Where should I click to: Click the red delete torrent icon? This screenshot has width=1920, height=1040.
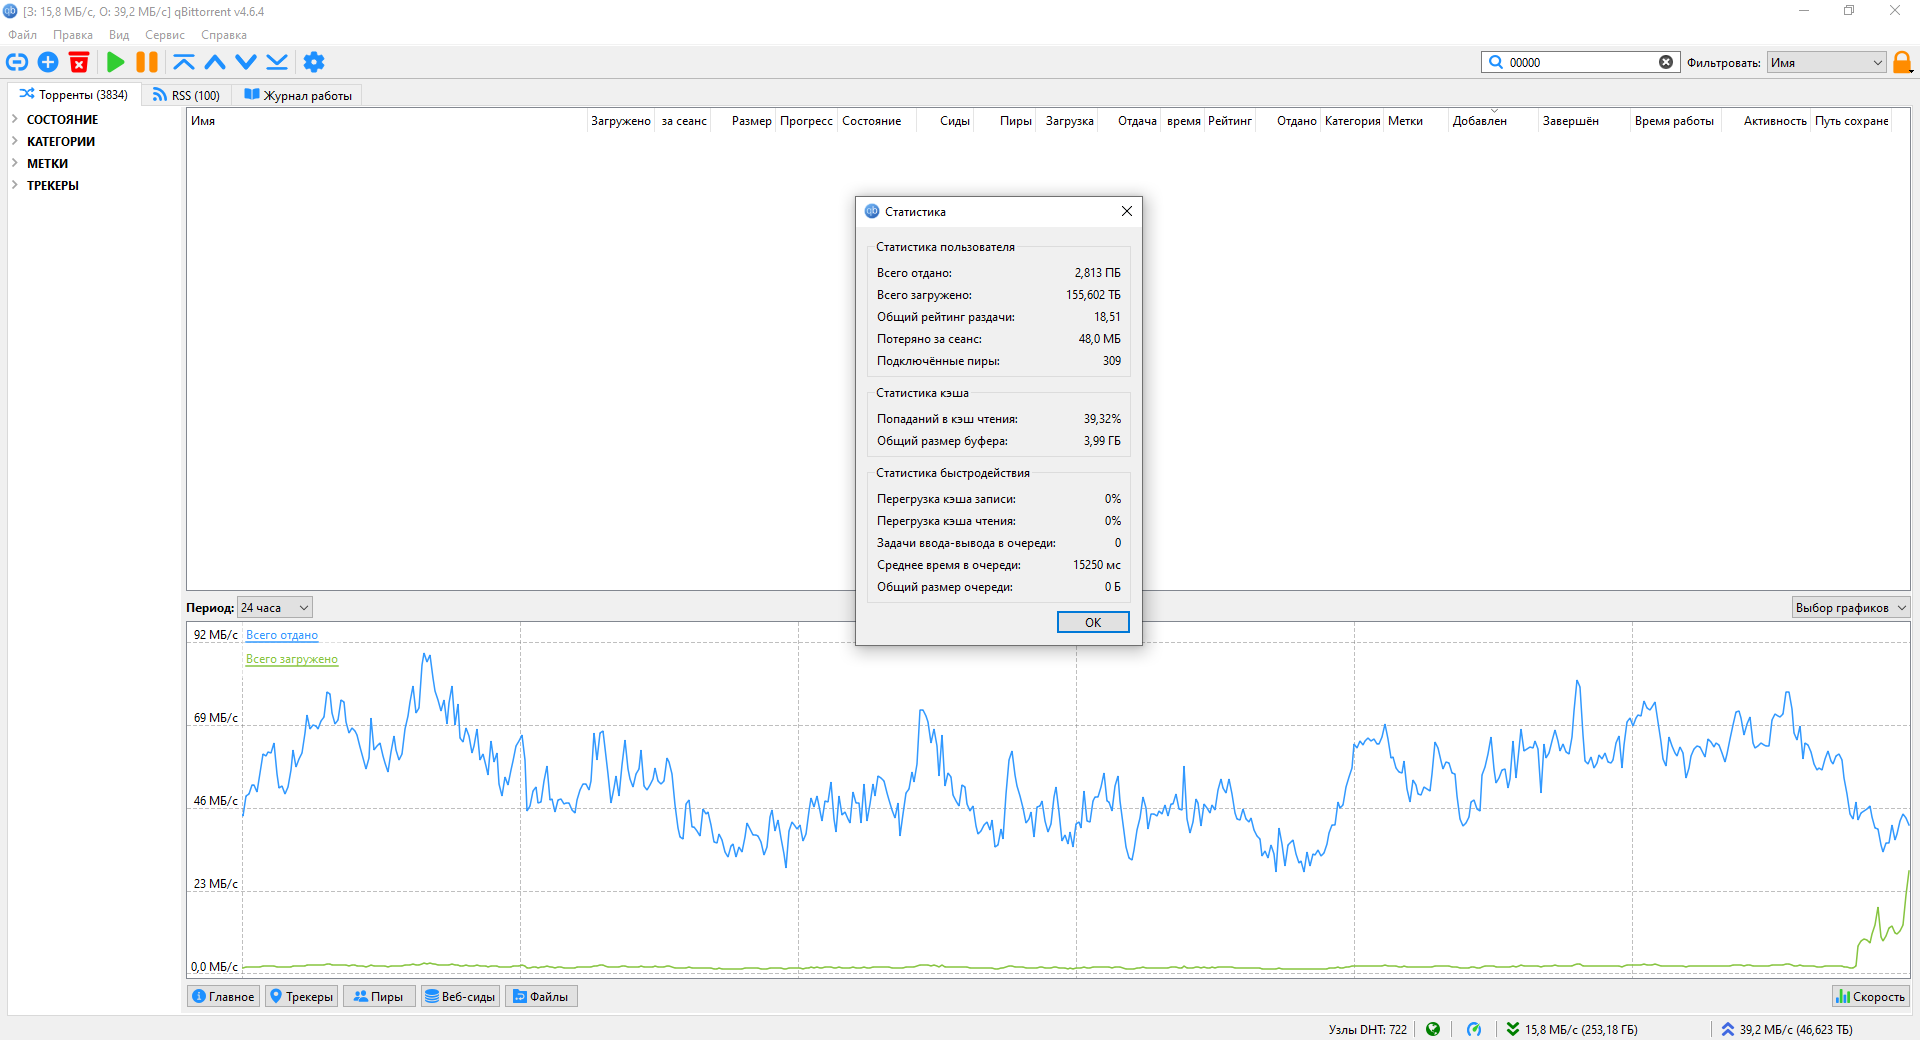coord(79,62)
